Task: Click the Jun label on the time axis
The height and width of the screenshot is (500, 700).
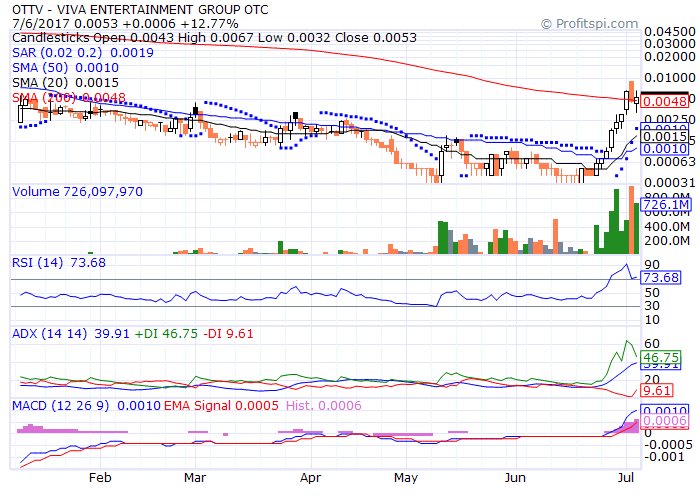Action: 515,478
